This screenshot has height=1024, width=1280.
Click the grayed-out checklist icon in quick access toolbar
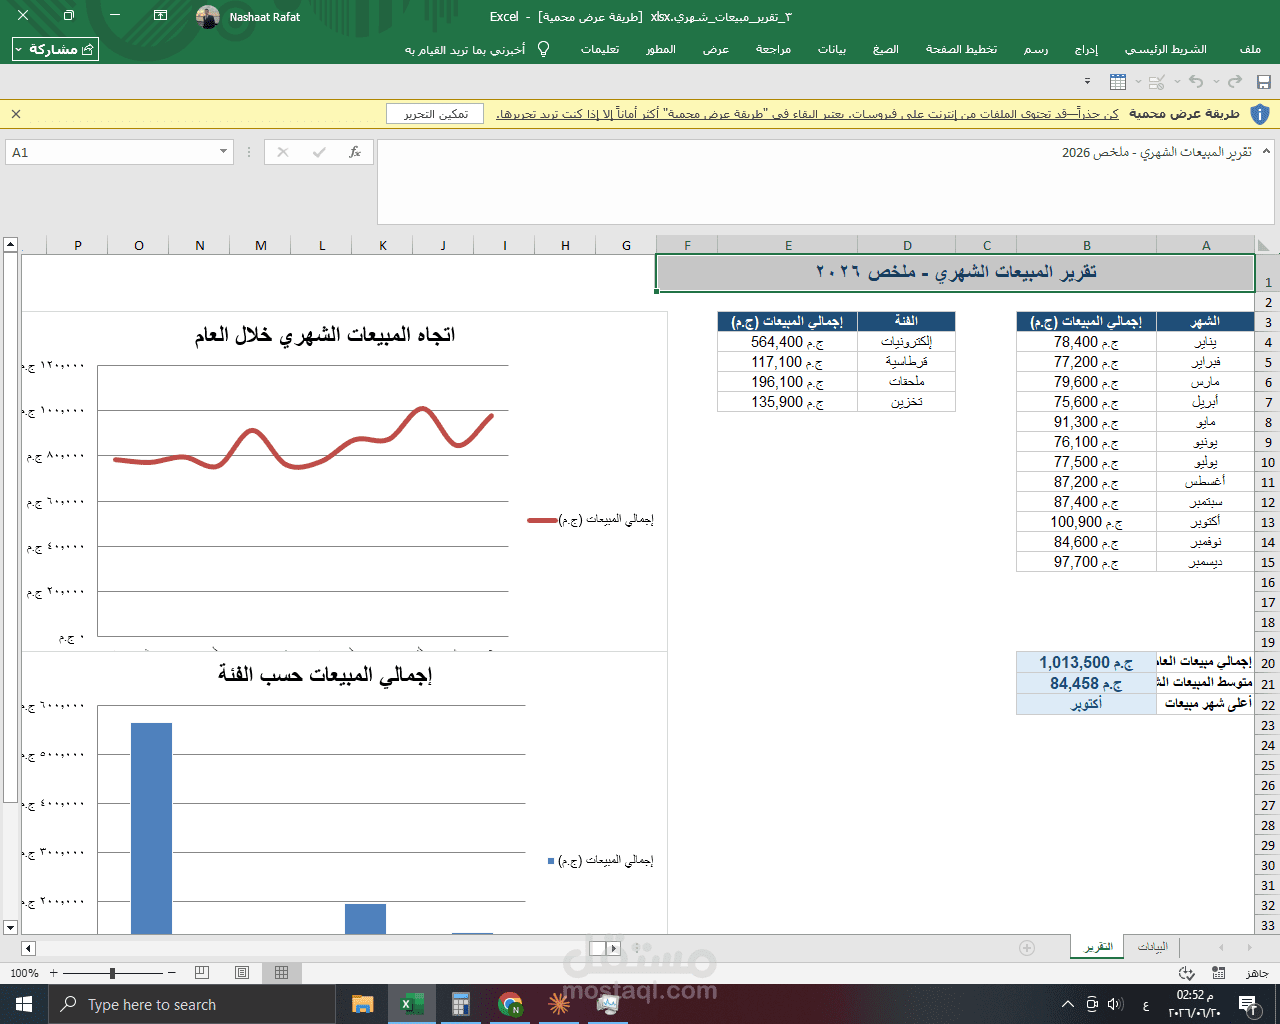1158,82
